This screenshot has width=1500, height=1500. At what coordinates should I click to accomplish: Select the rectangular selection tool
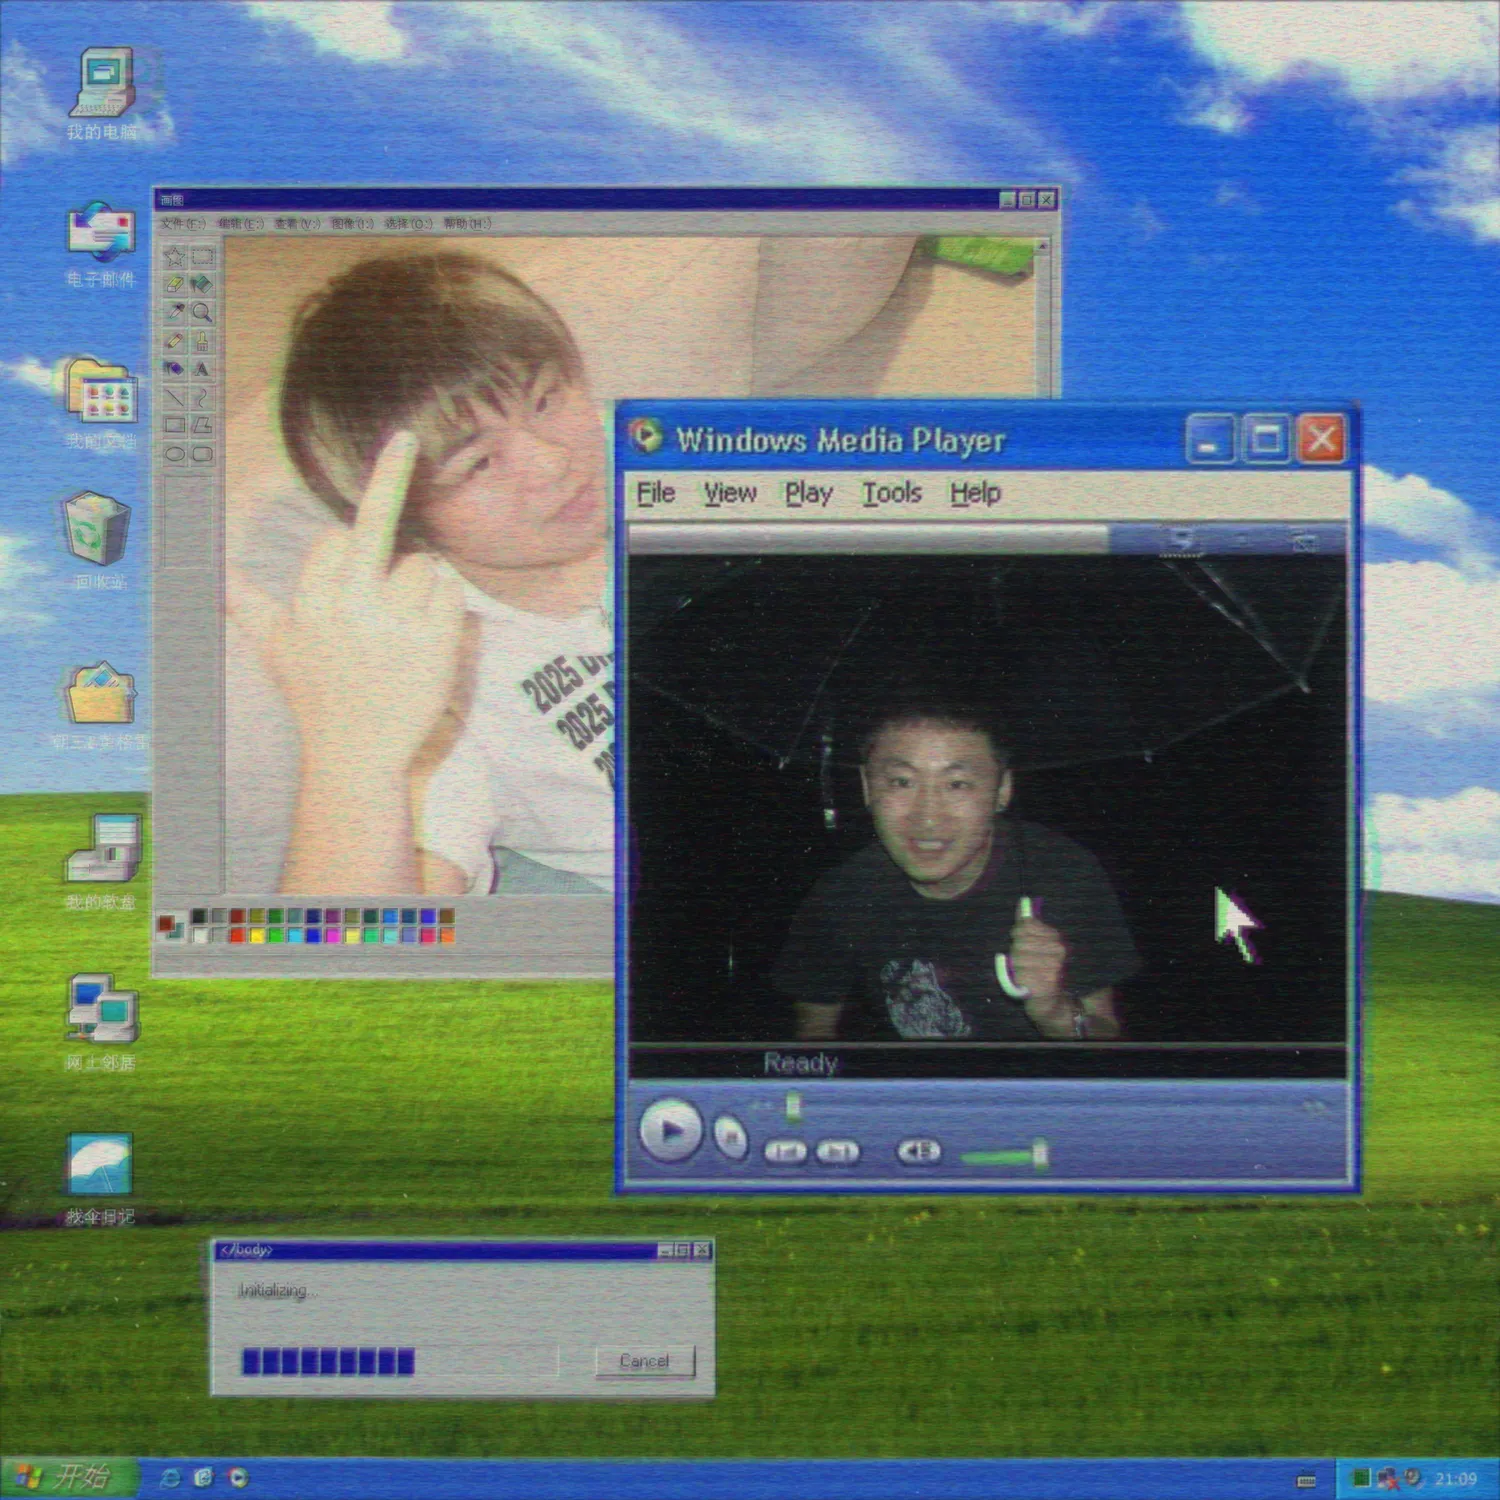(202, 257)
